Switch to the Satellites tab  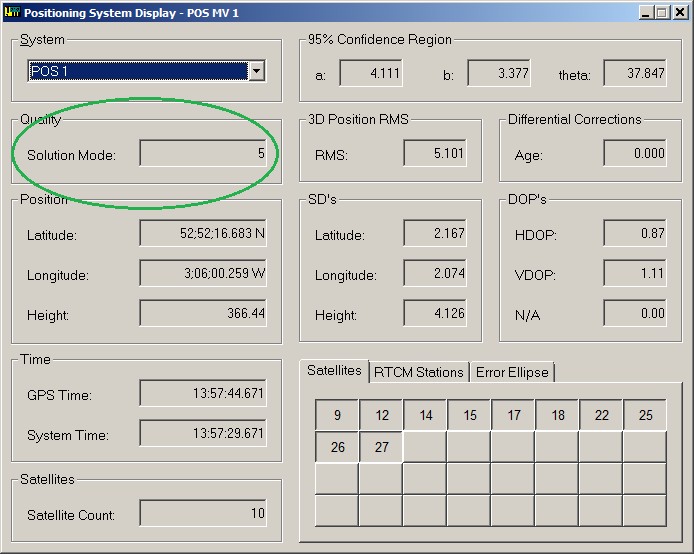[x=334, y=371]
